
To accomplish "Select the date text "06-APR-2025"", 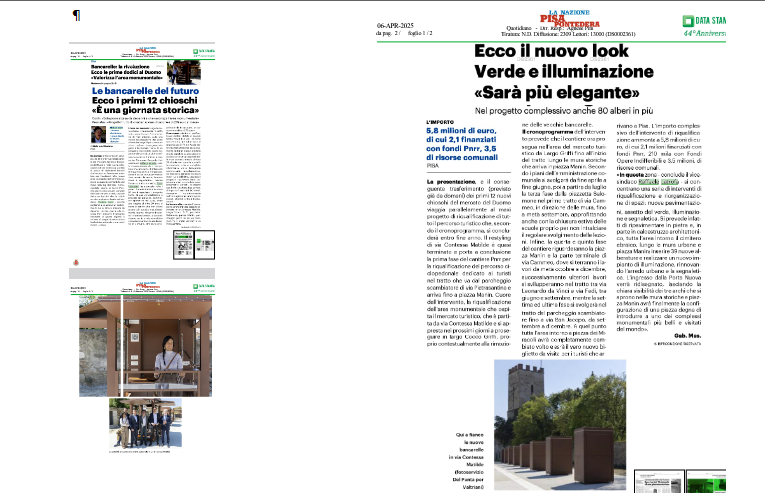I will click(x=395, y=25).
